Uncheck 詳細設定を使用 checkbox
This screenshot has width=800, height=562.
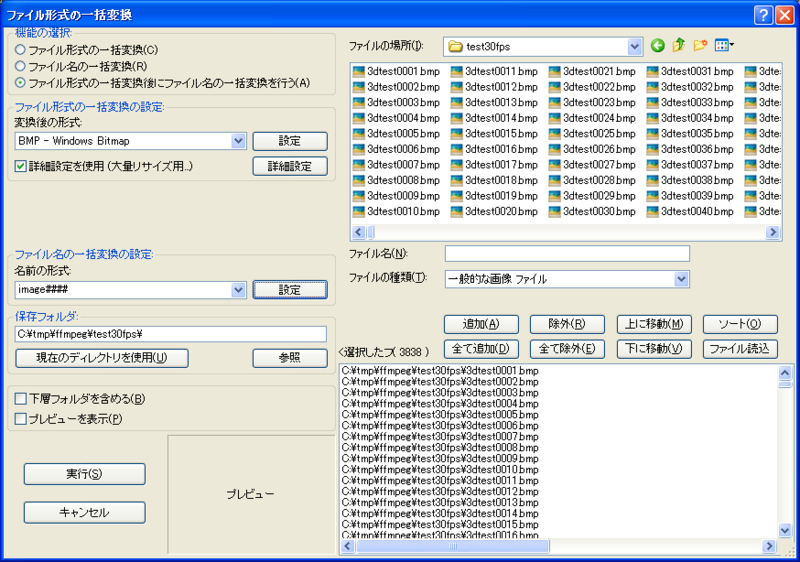(x=20, y=166)
